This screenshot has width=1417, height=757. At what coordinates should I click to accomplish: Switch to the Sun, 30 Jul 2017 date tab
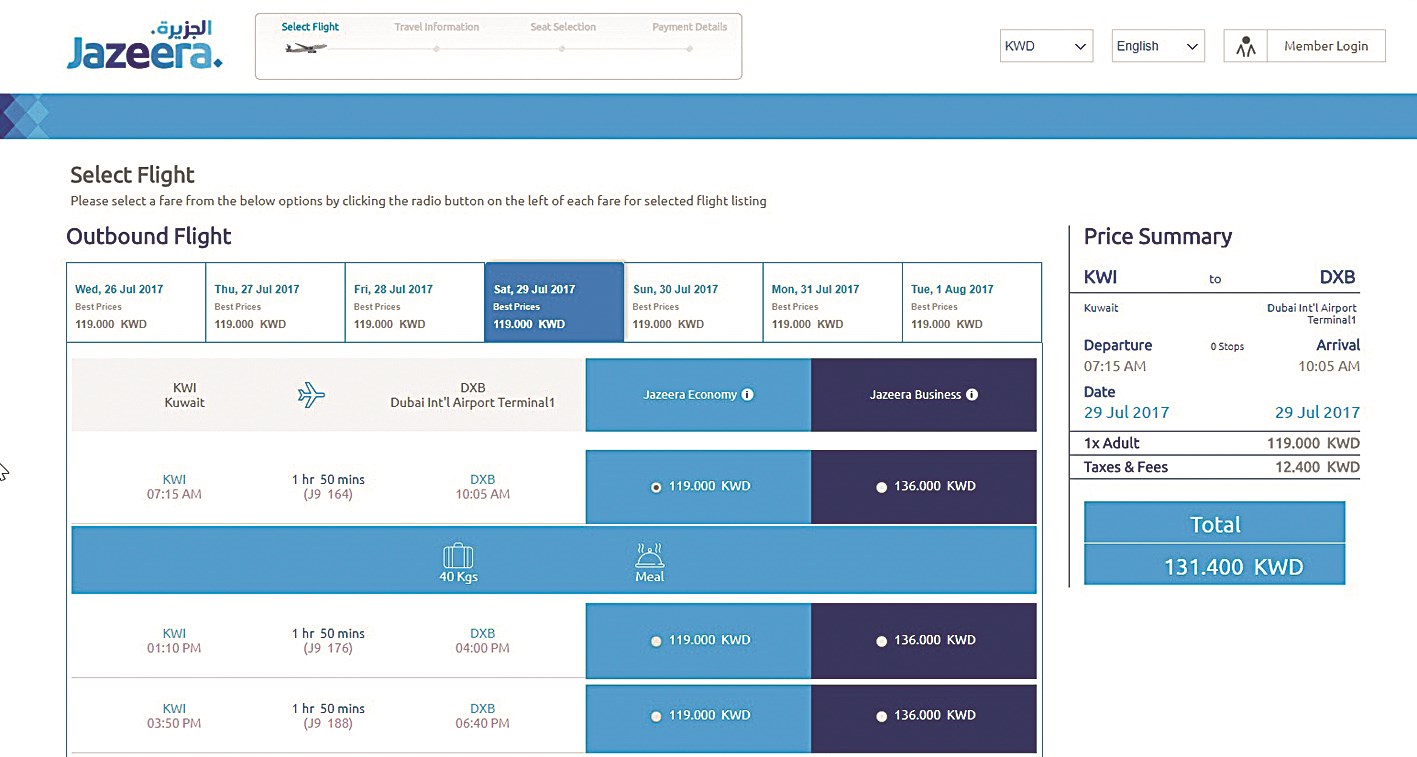point(693,303)
